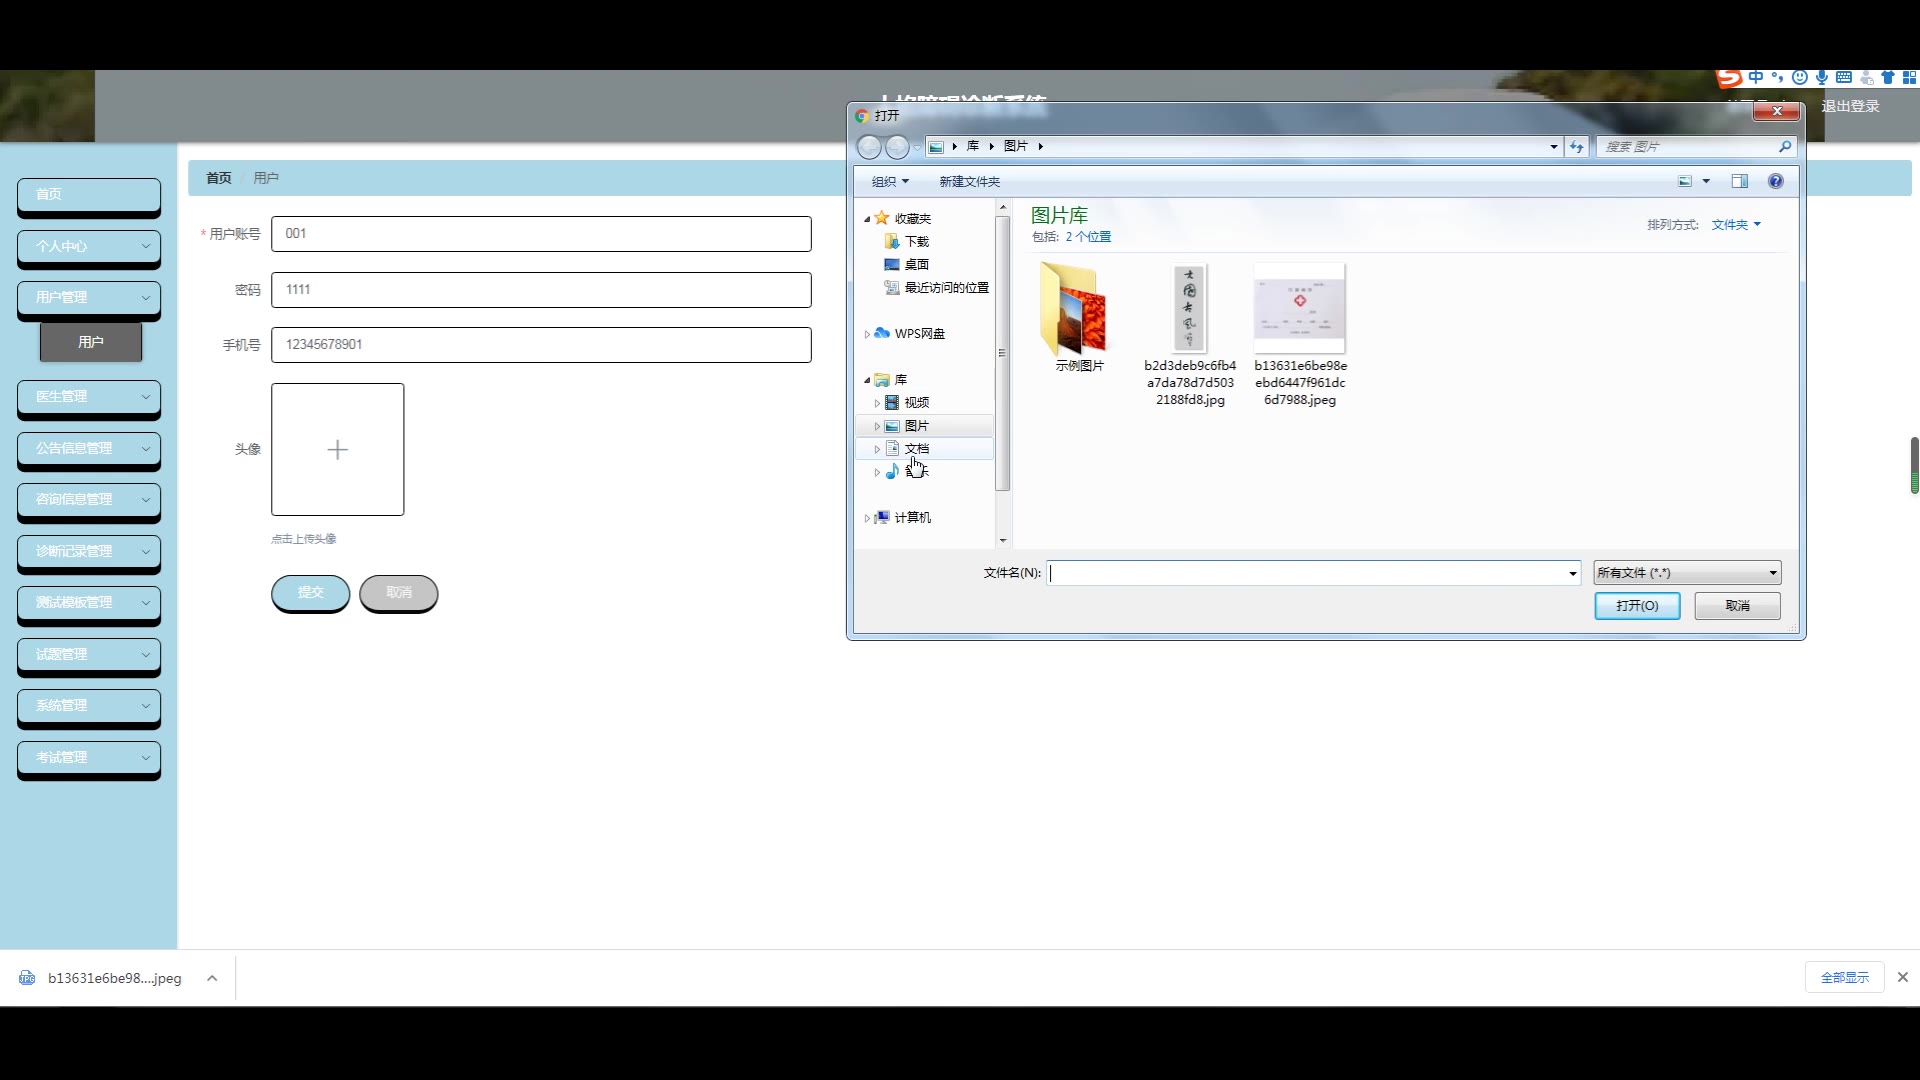This screenshot has width=1920, height=1080.
Task: Click the change view icon
Action: click(1685, 181)
